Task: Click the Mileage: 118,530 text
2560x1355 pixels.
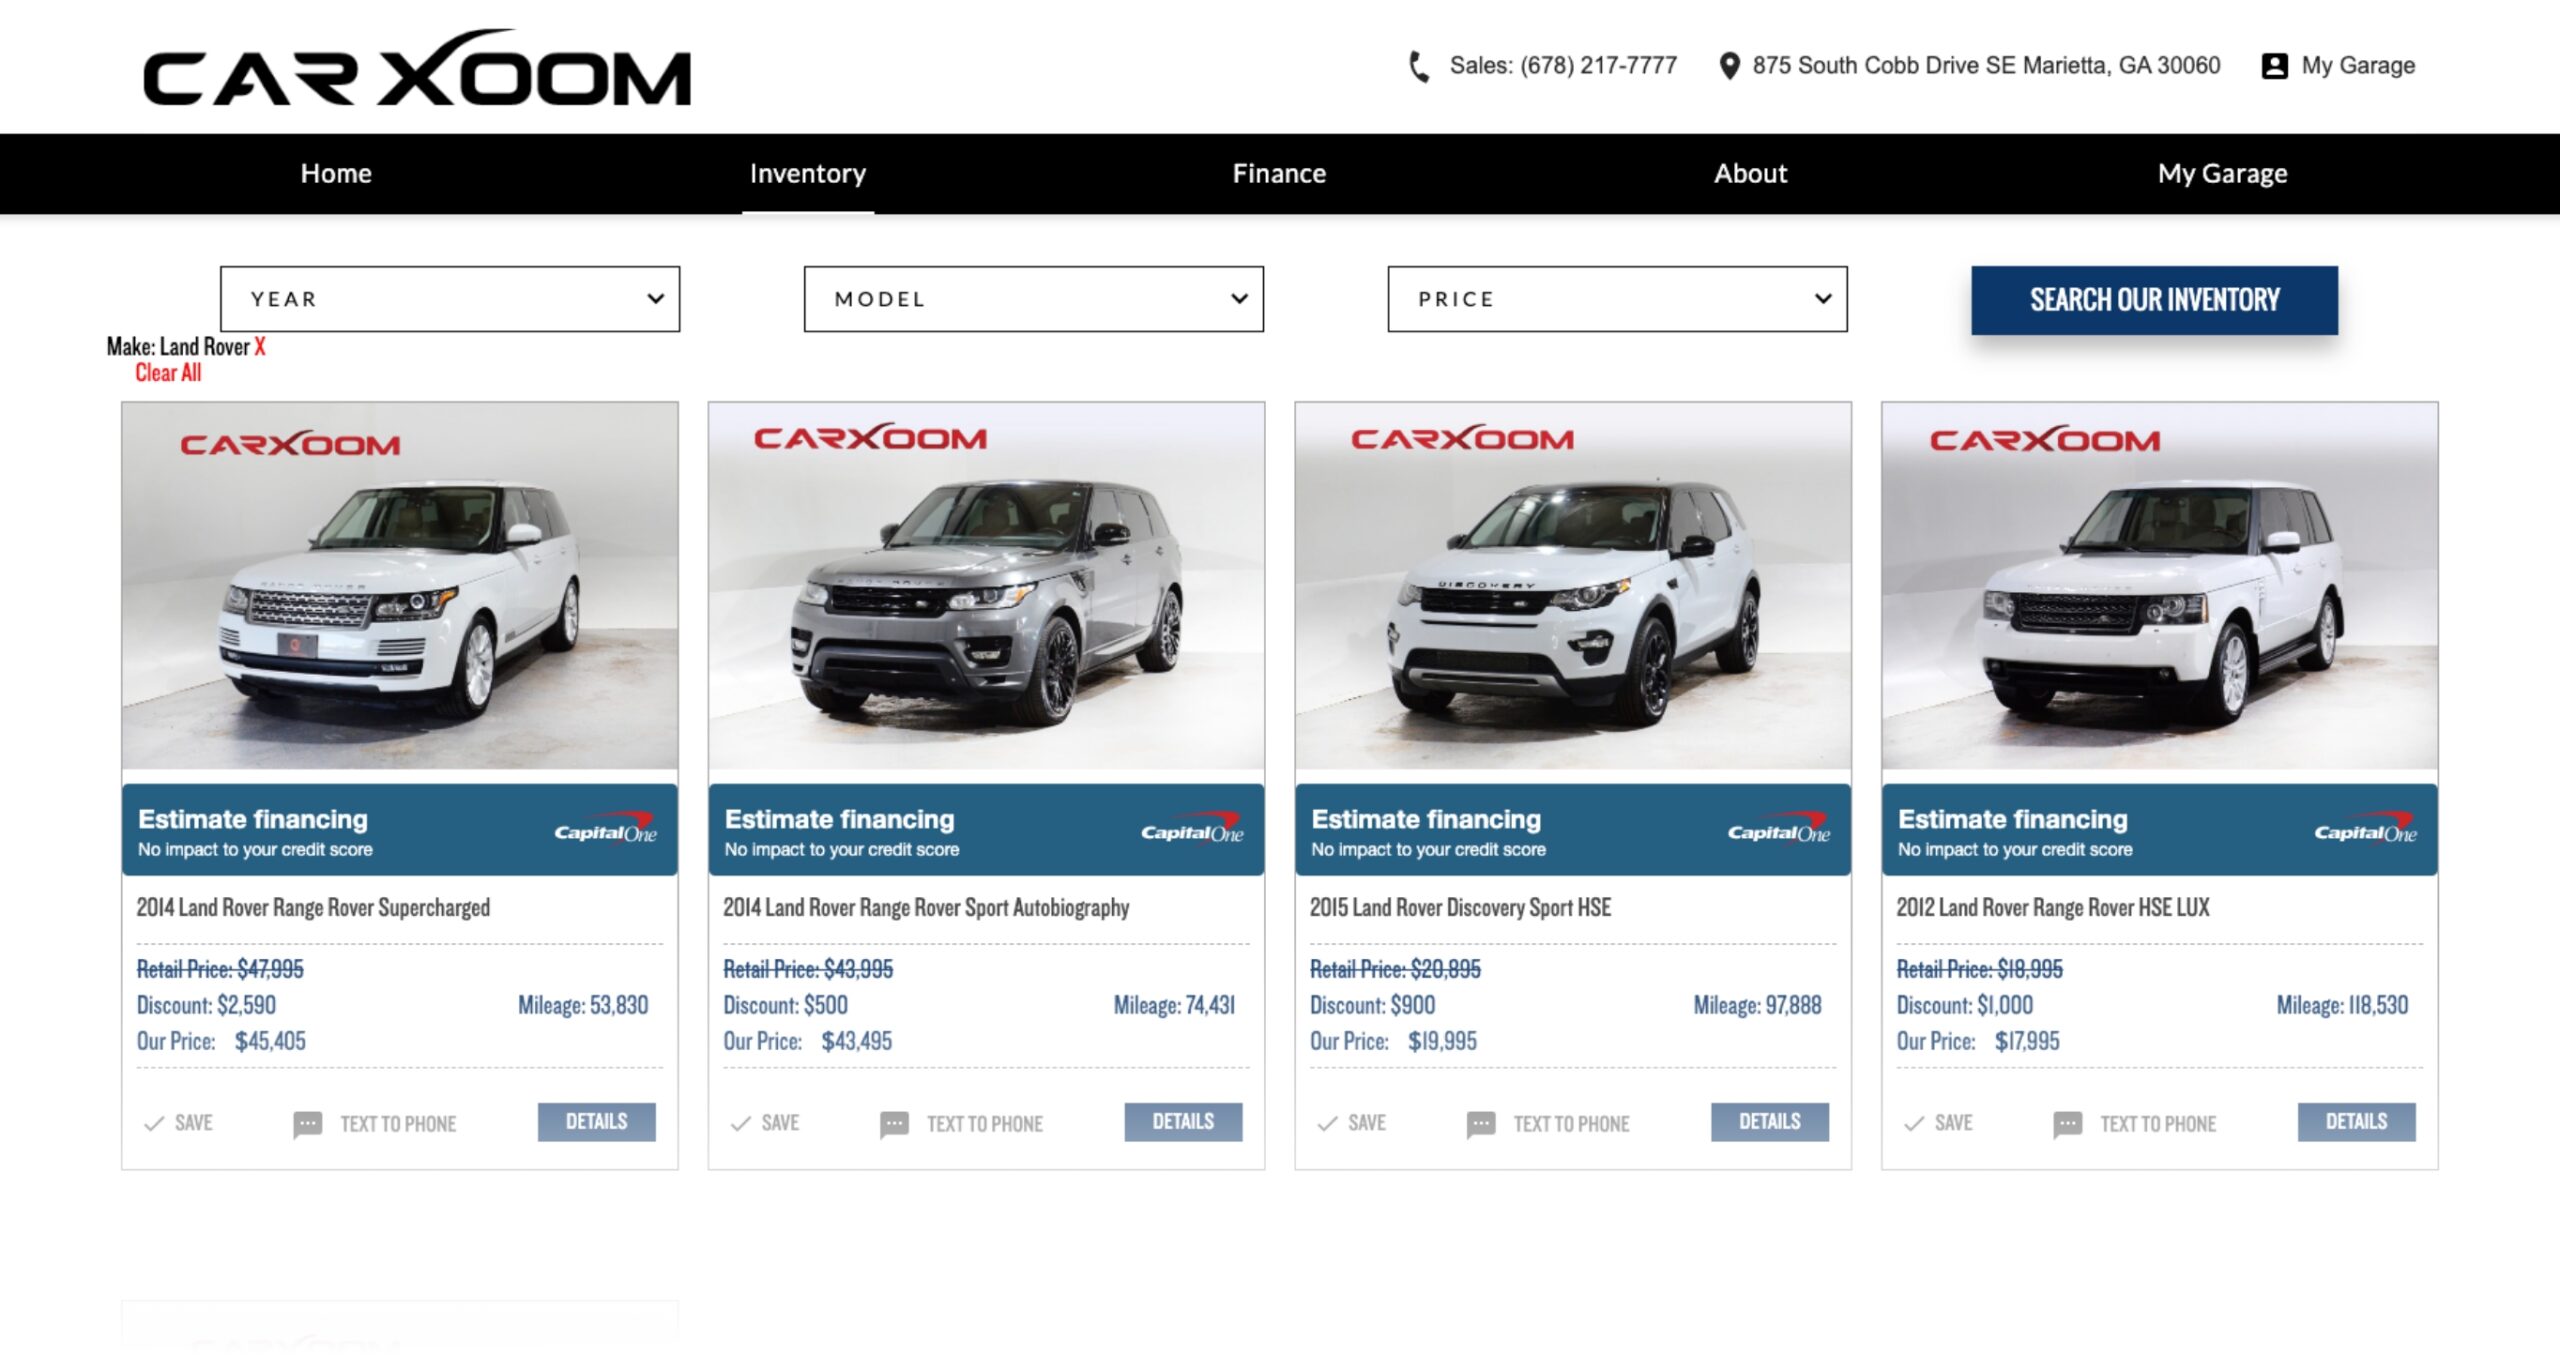Action: tap(2342, 1006)
